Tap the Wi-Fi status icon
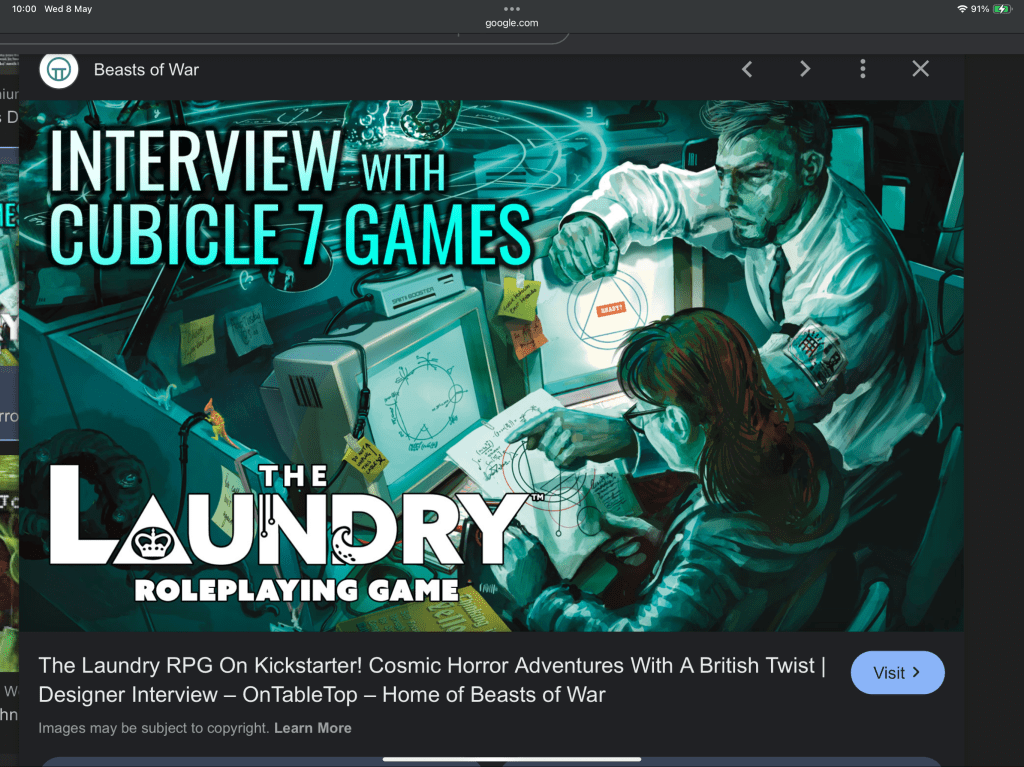1024x767 pixels. [962, 9]
